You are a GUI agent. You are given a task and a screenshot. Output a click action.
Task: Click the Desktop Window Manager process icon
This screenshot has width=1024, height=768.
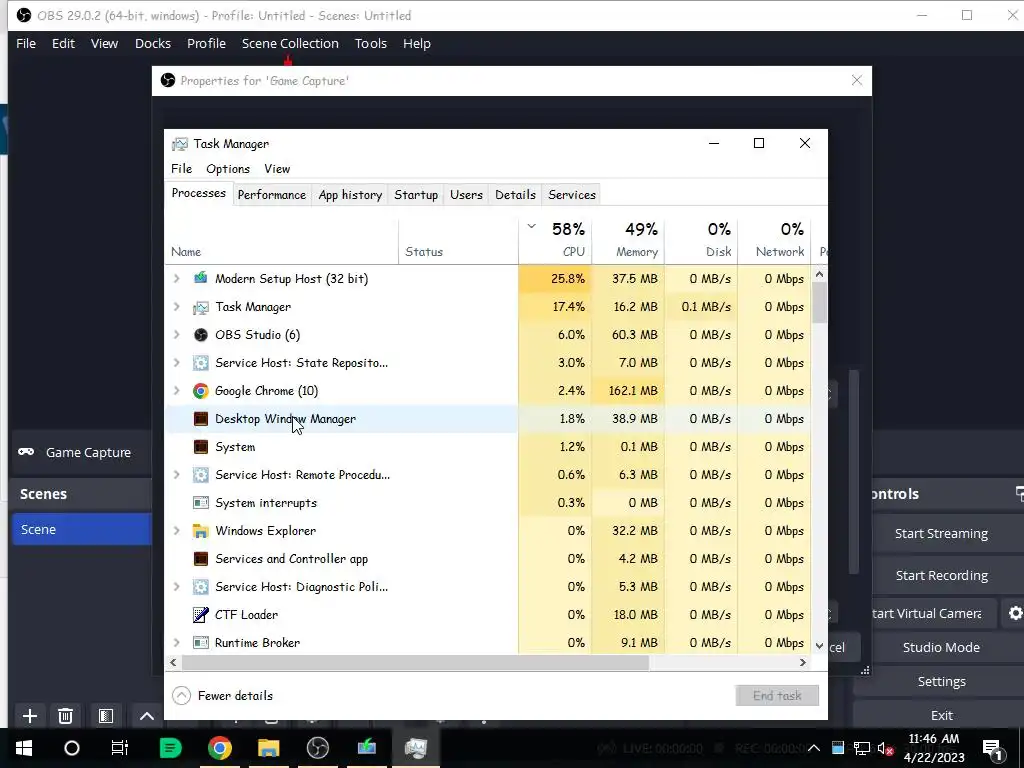(x=200, y=419)
